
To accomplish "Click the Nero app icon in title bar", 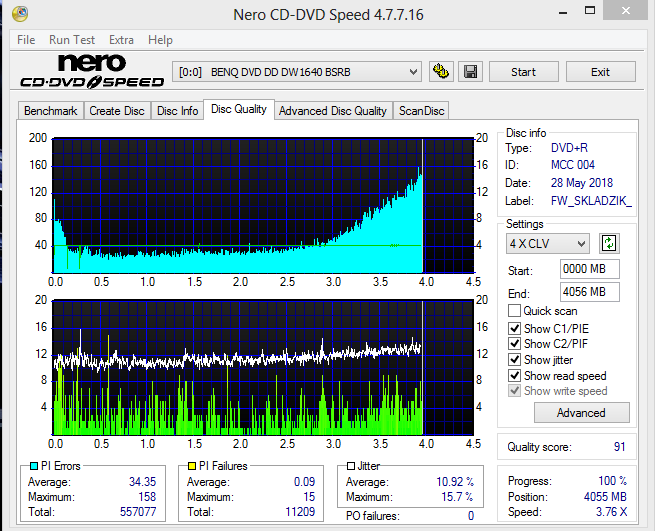I will tap(20, 13).
